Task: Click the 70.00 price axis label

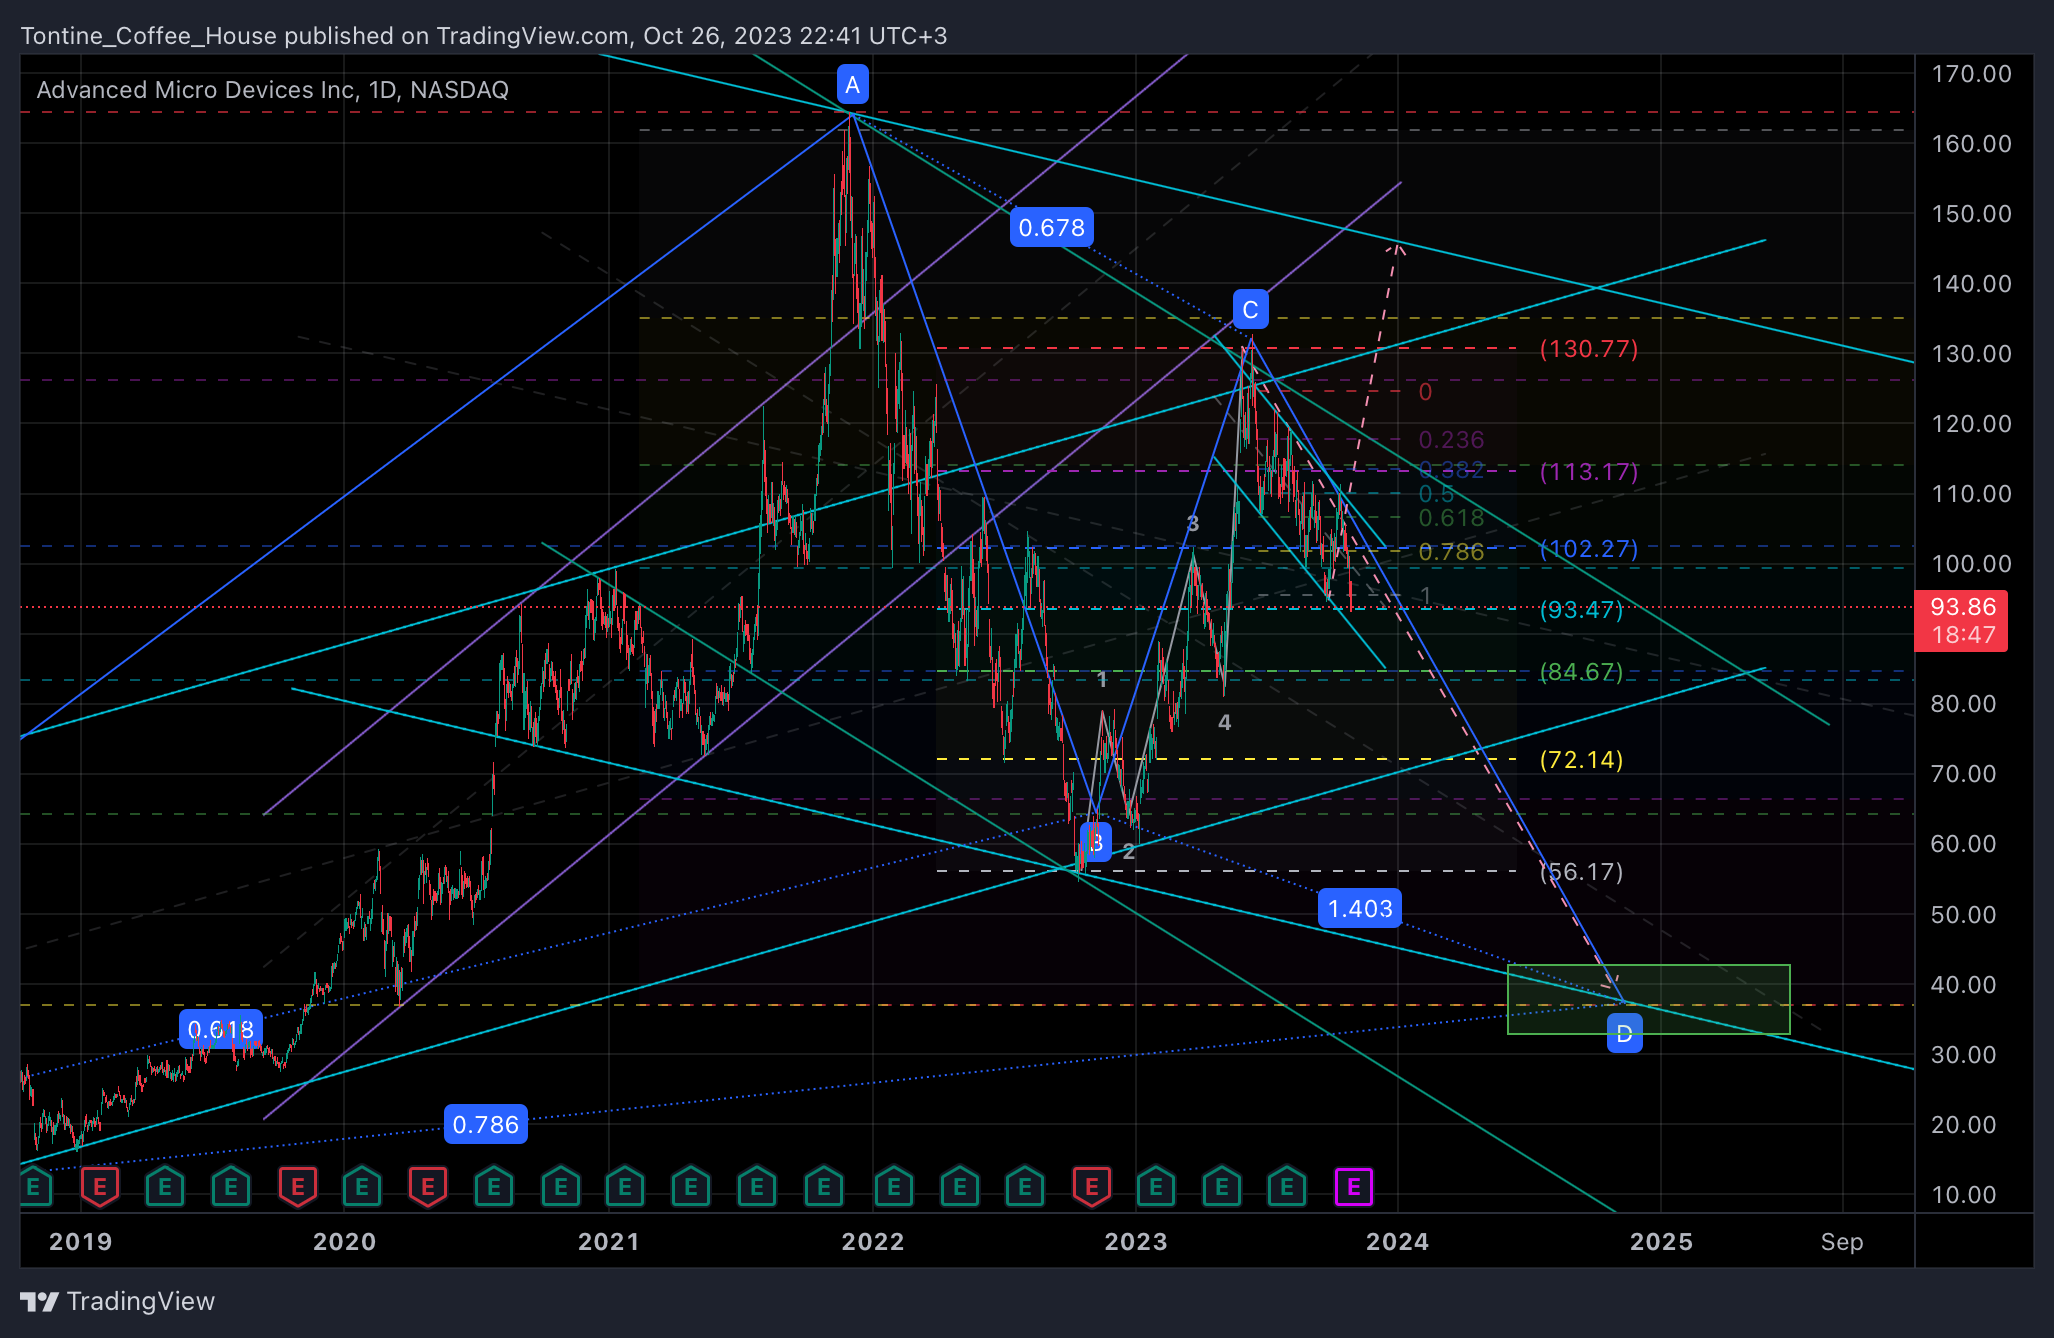Action: point(1964,774)
